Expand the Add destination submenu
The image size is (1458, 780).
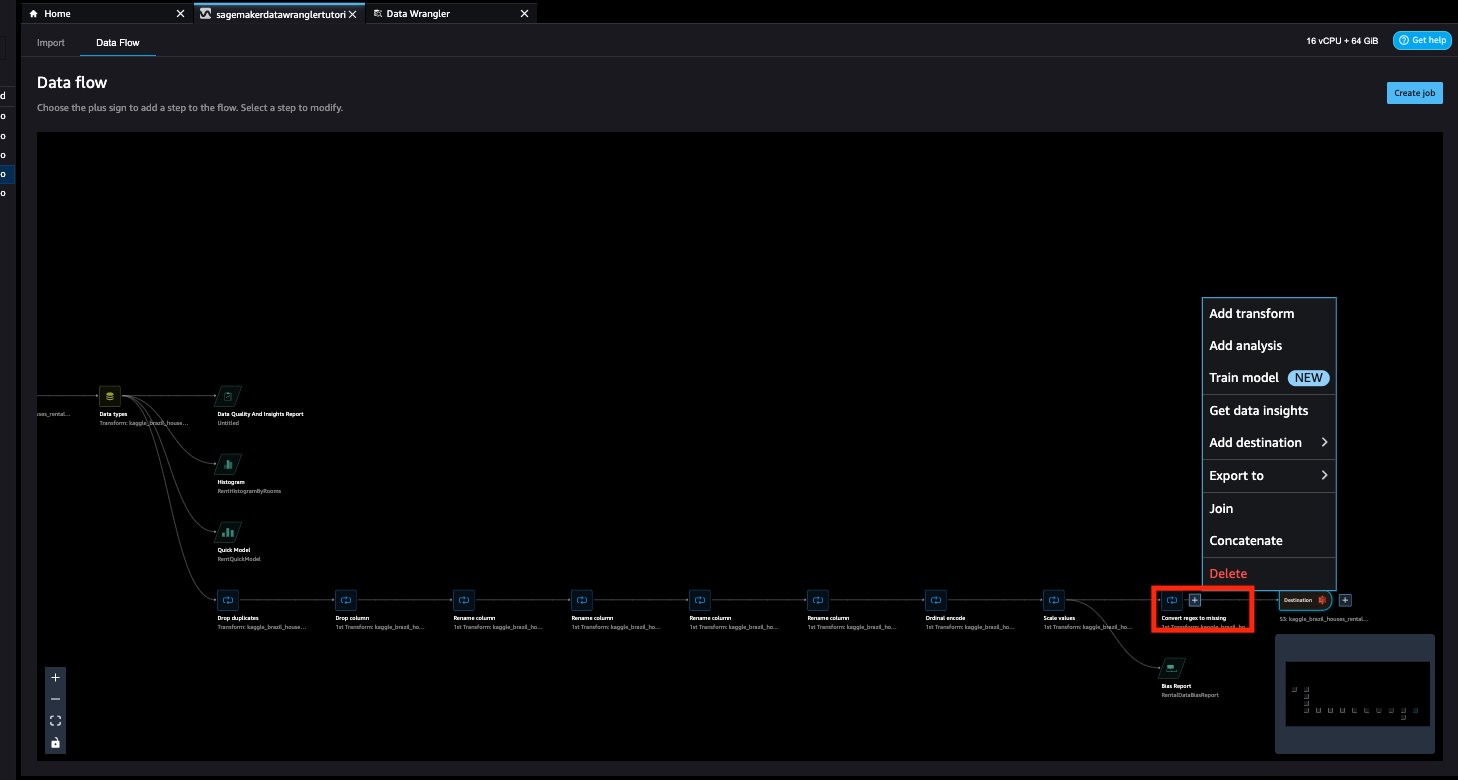pyautogui.click(x=1269, y=442)
